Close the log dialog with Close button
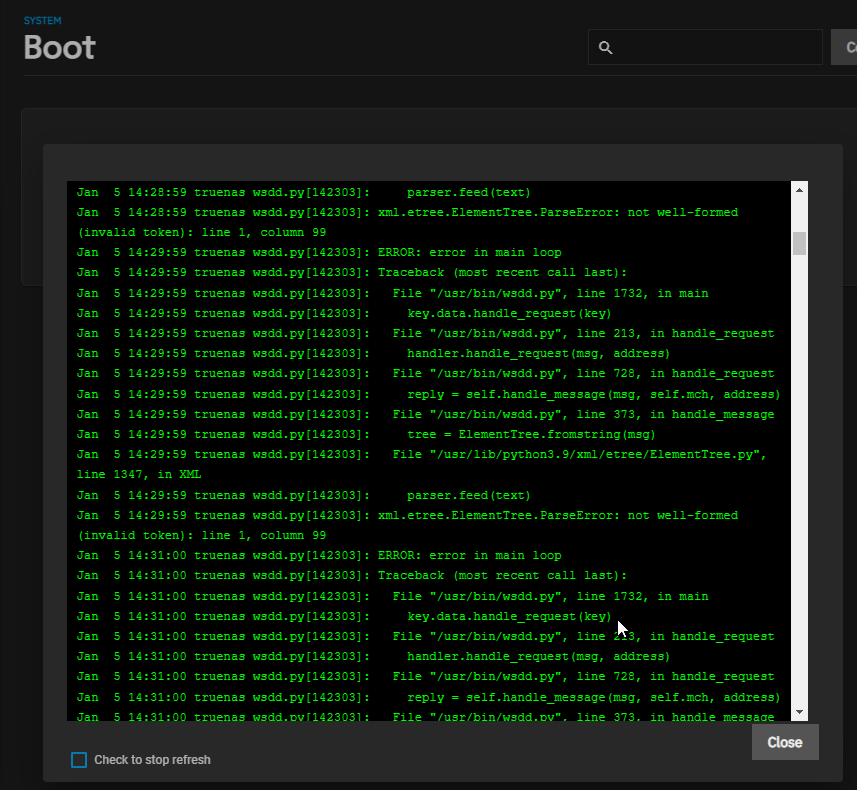857x790 pixels. pyautogui.click(x=785, y=742)
